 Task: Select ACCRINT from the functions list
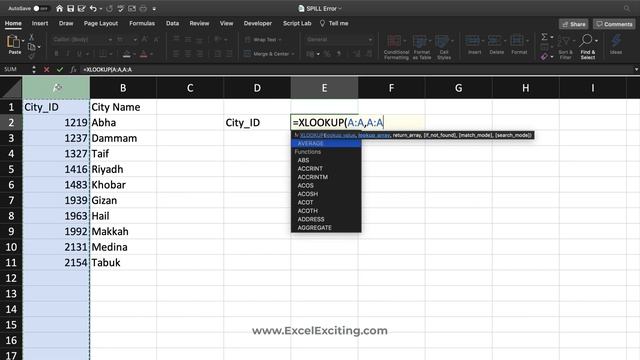[x=326, y=169]
